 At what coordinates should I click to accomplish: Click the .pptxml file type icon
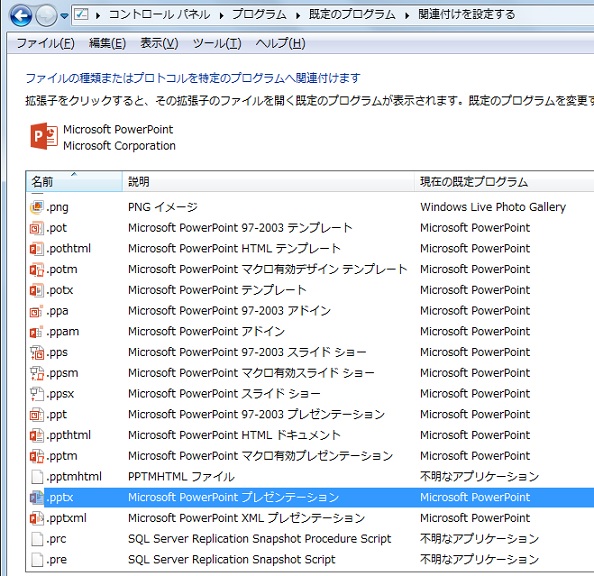(37, 518)
